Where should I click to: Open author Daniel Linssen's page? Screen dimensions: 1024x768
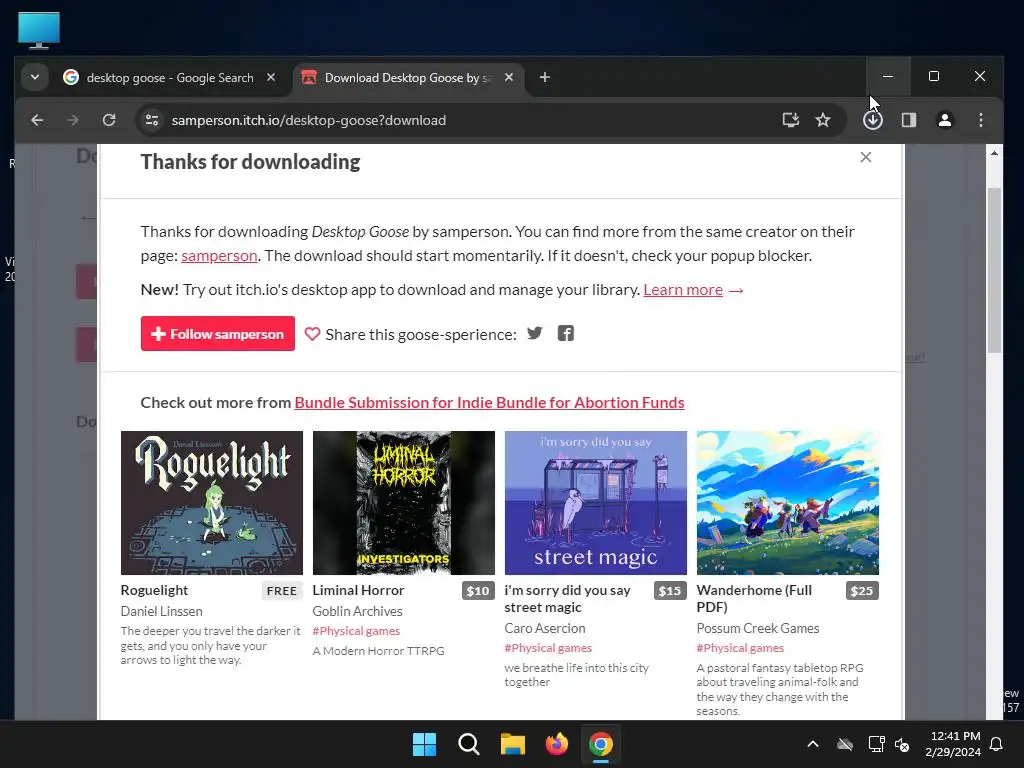click(161, 611)
